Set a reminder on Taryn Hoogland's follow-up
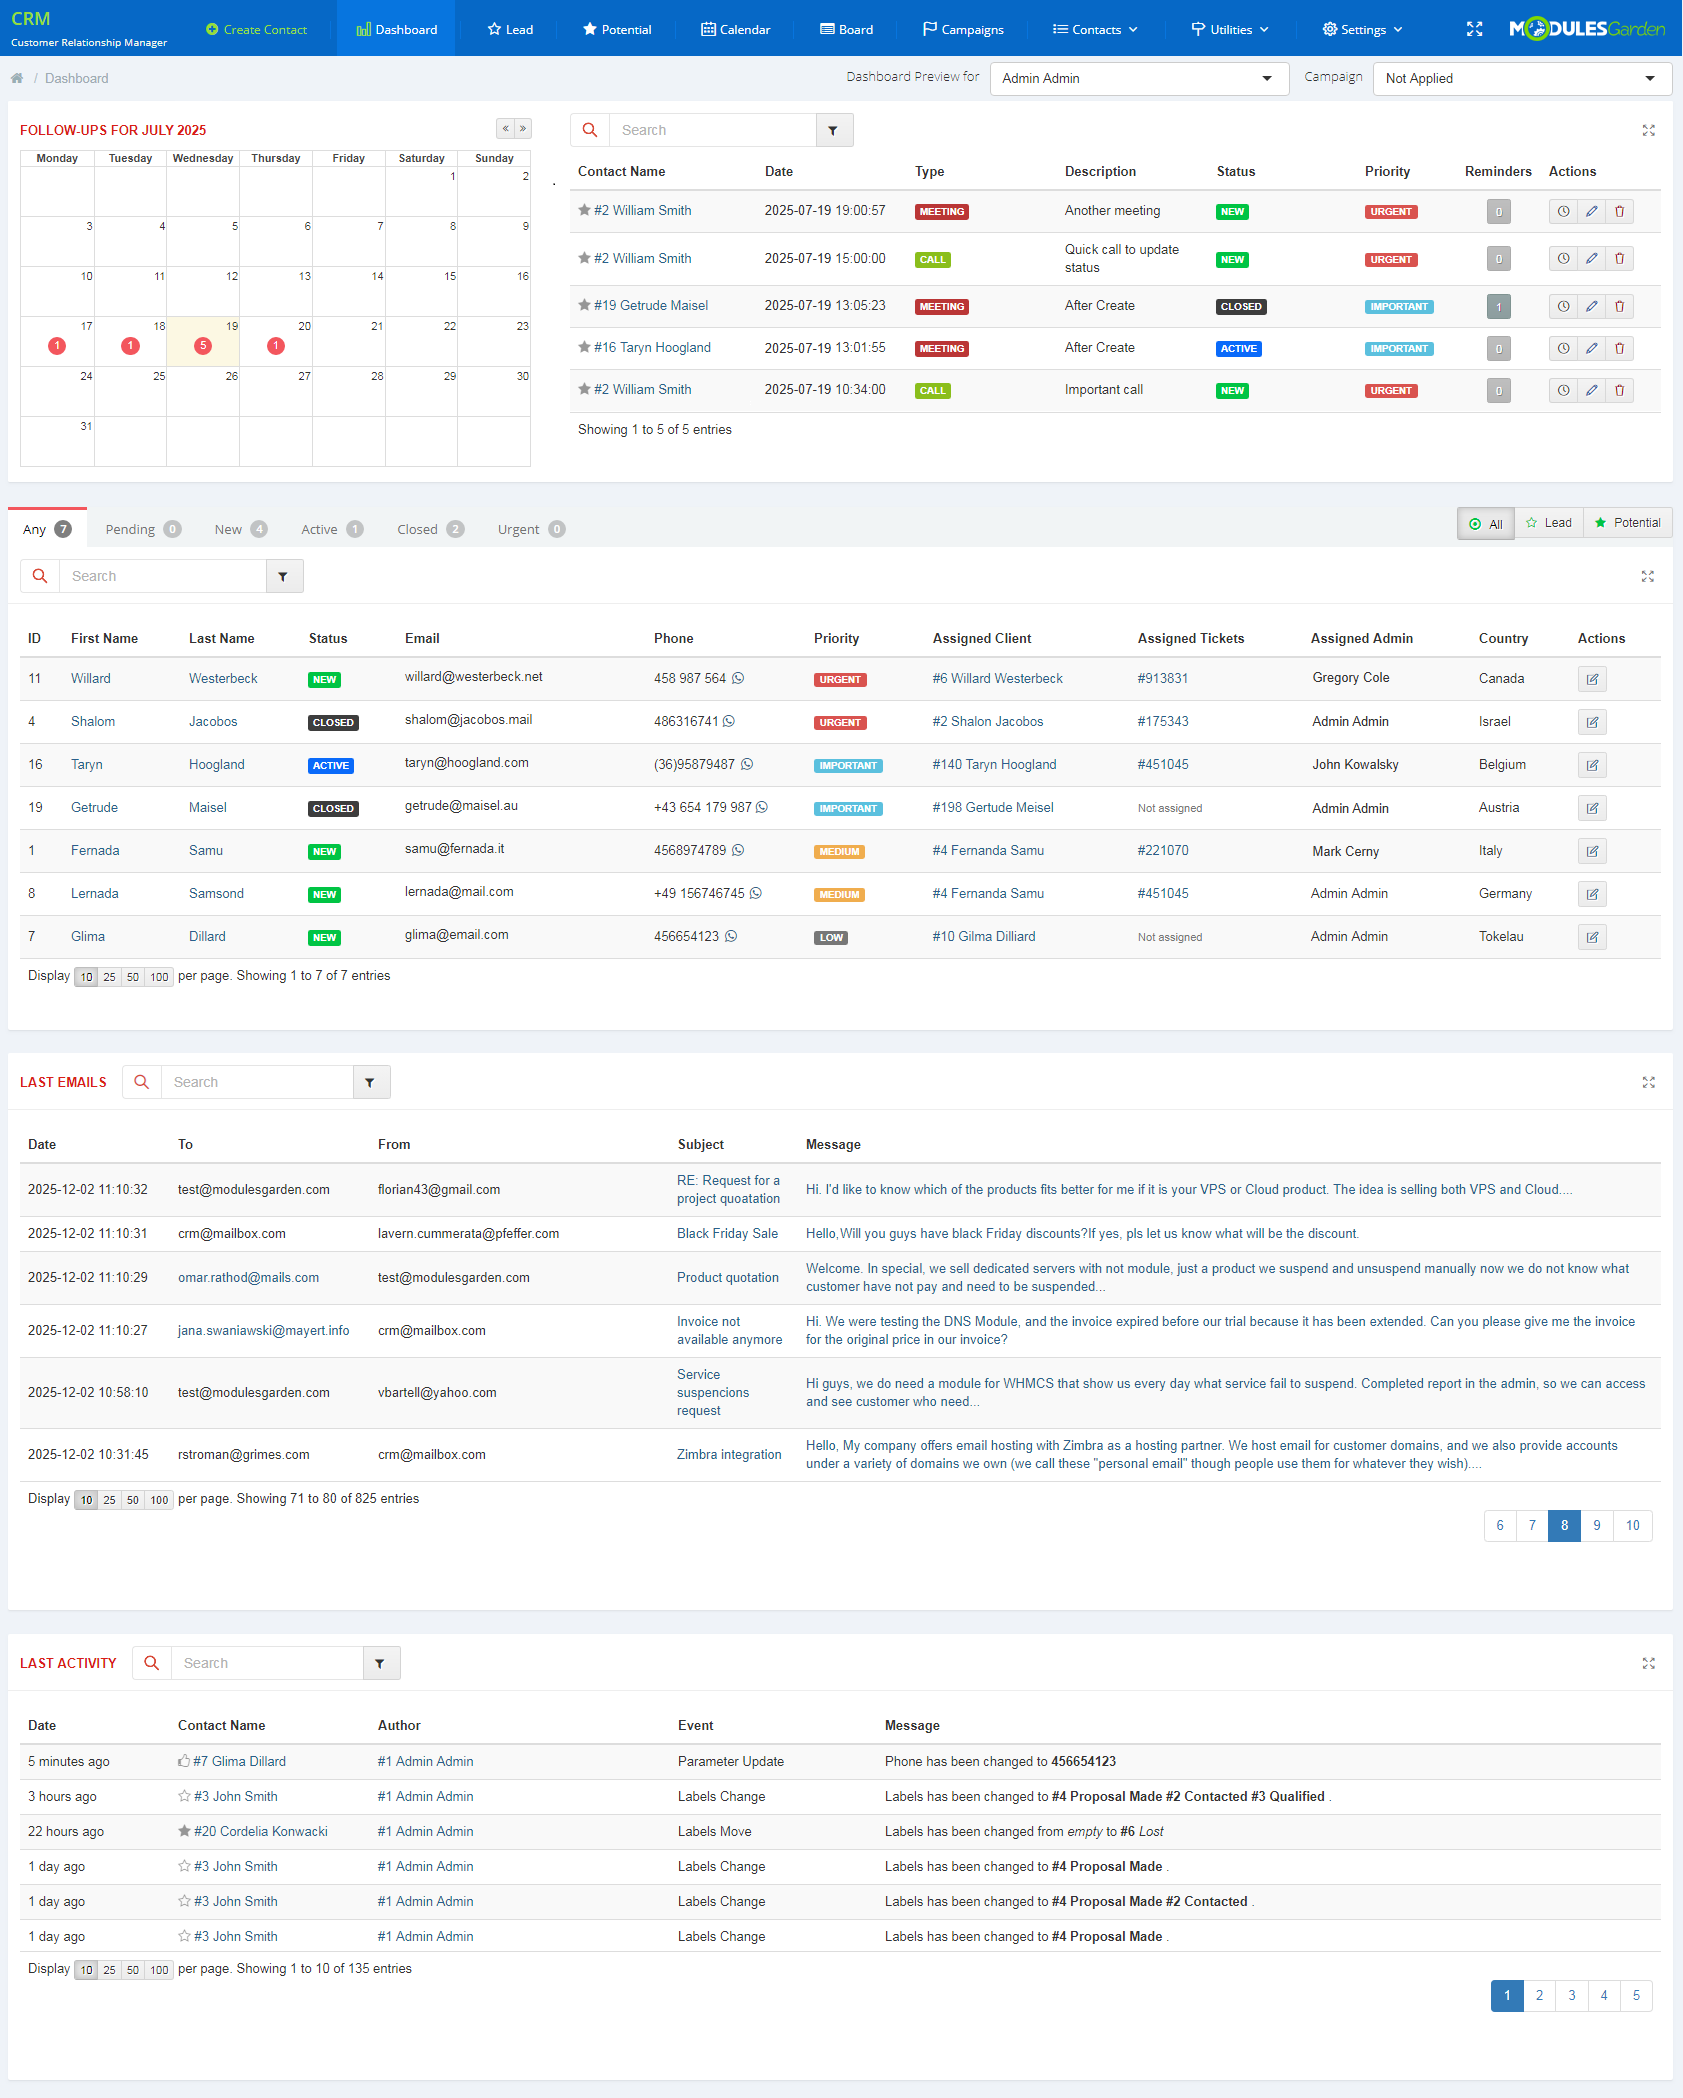The image size is (1683, 2098). 1563,348
